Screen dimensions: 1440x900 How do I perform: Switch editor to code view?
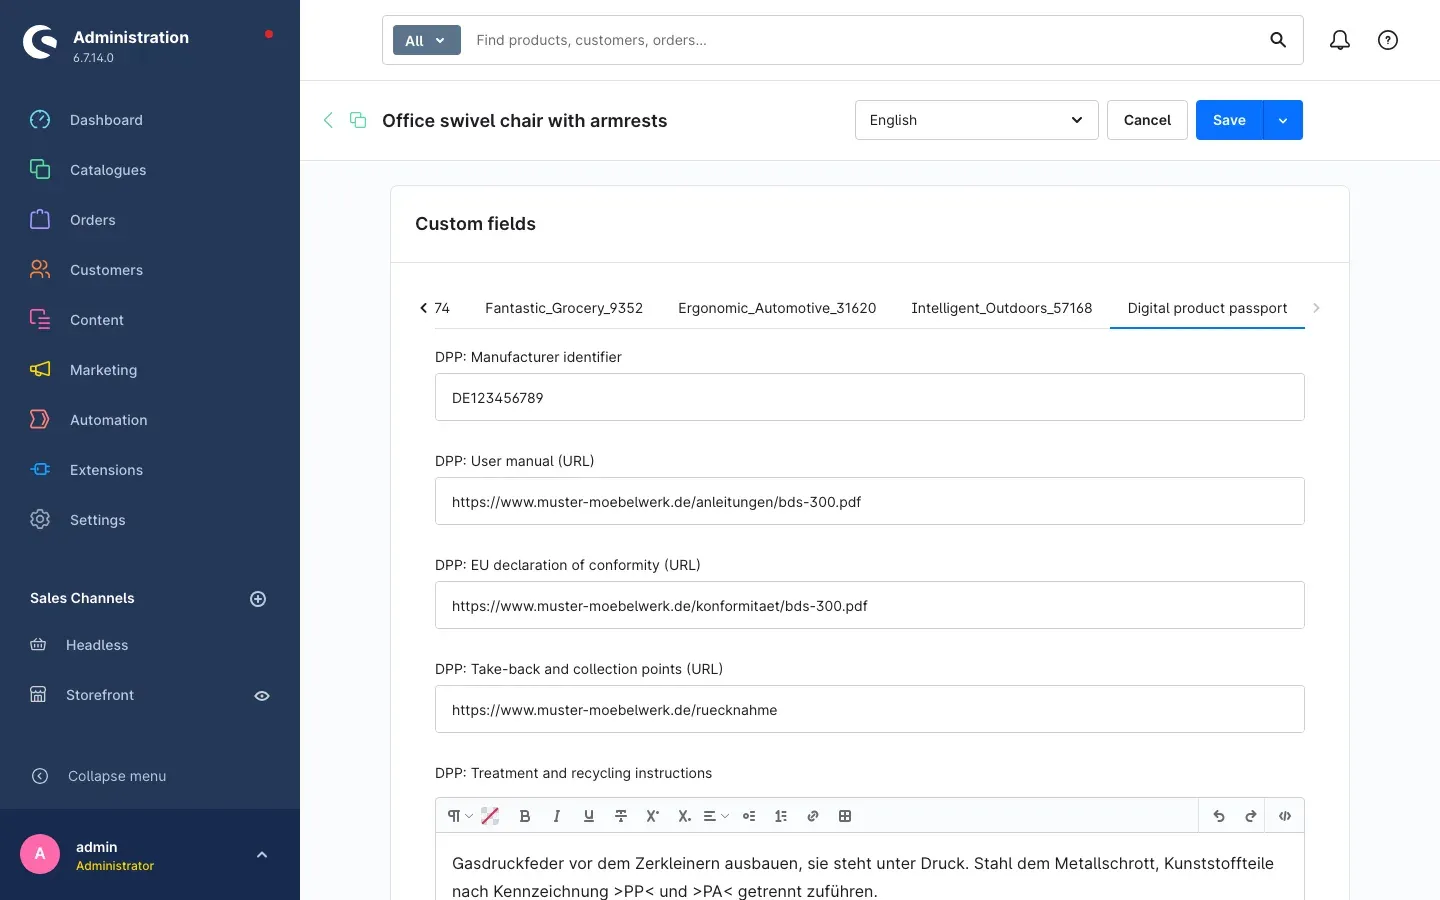1285,816
